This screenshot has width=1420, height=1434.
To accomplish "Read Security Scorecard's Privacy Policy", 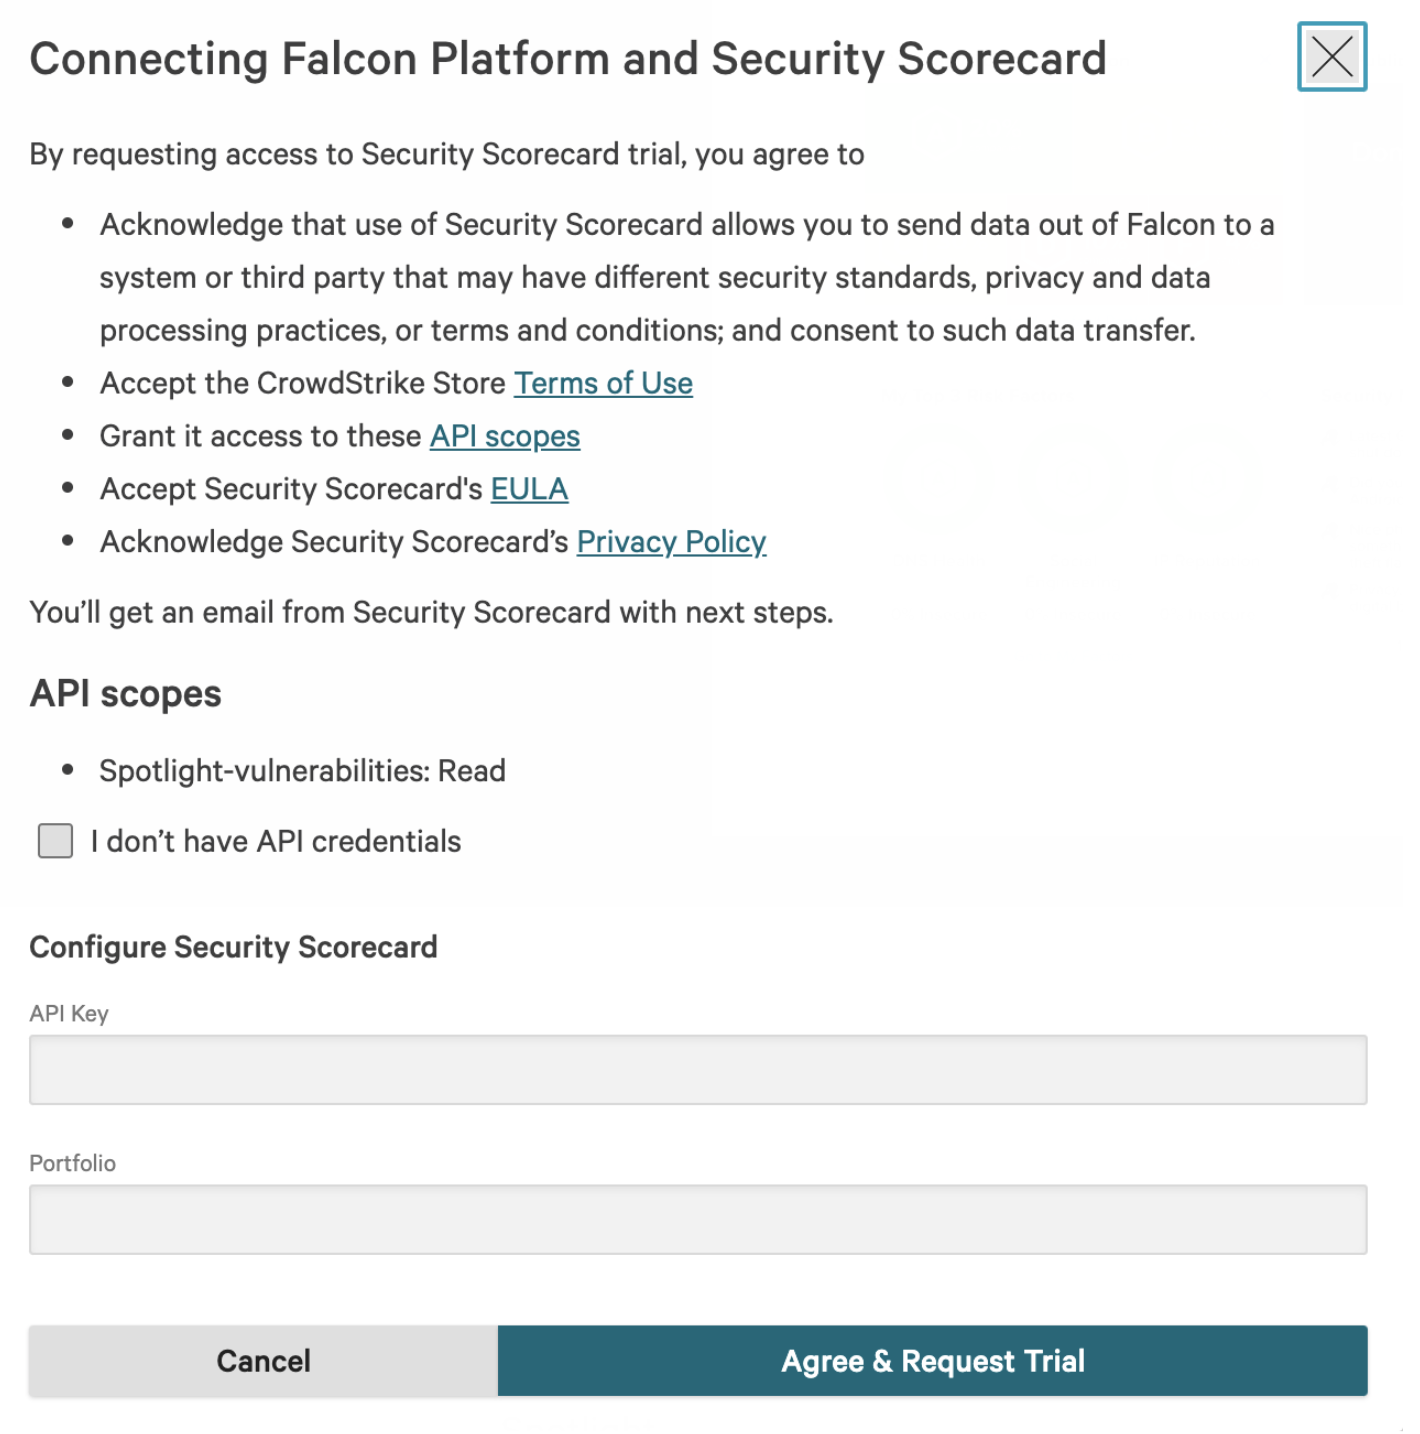I will coord(671,542).
